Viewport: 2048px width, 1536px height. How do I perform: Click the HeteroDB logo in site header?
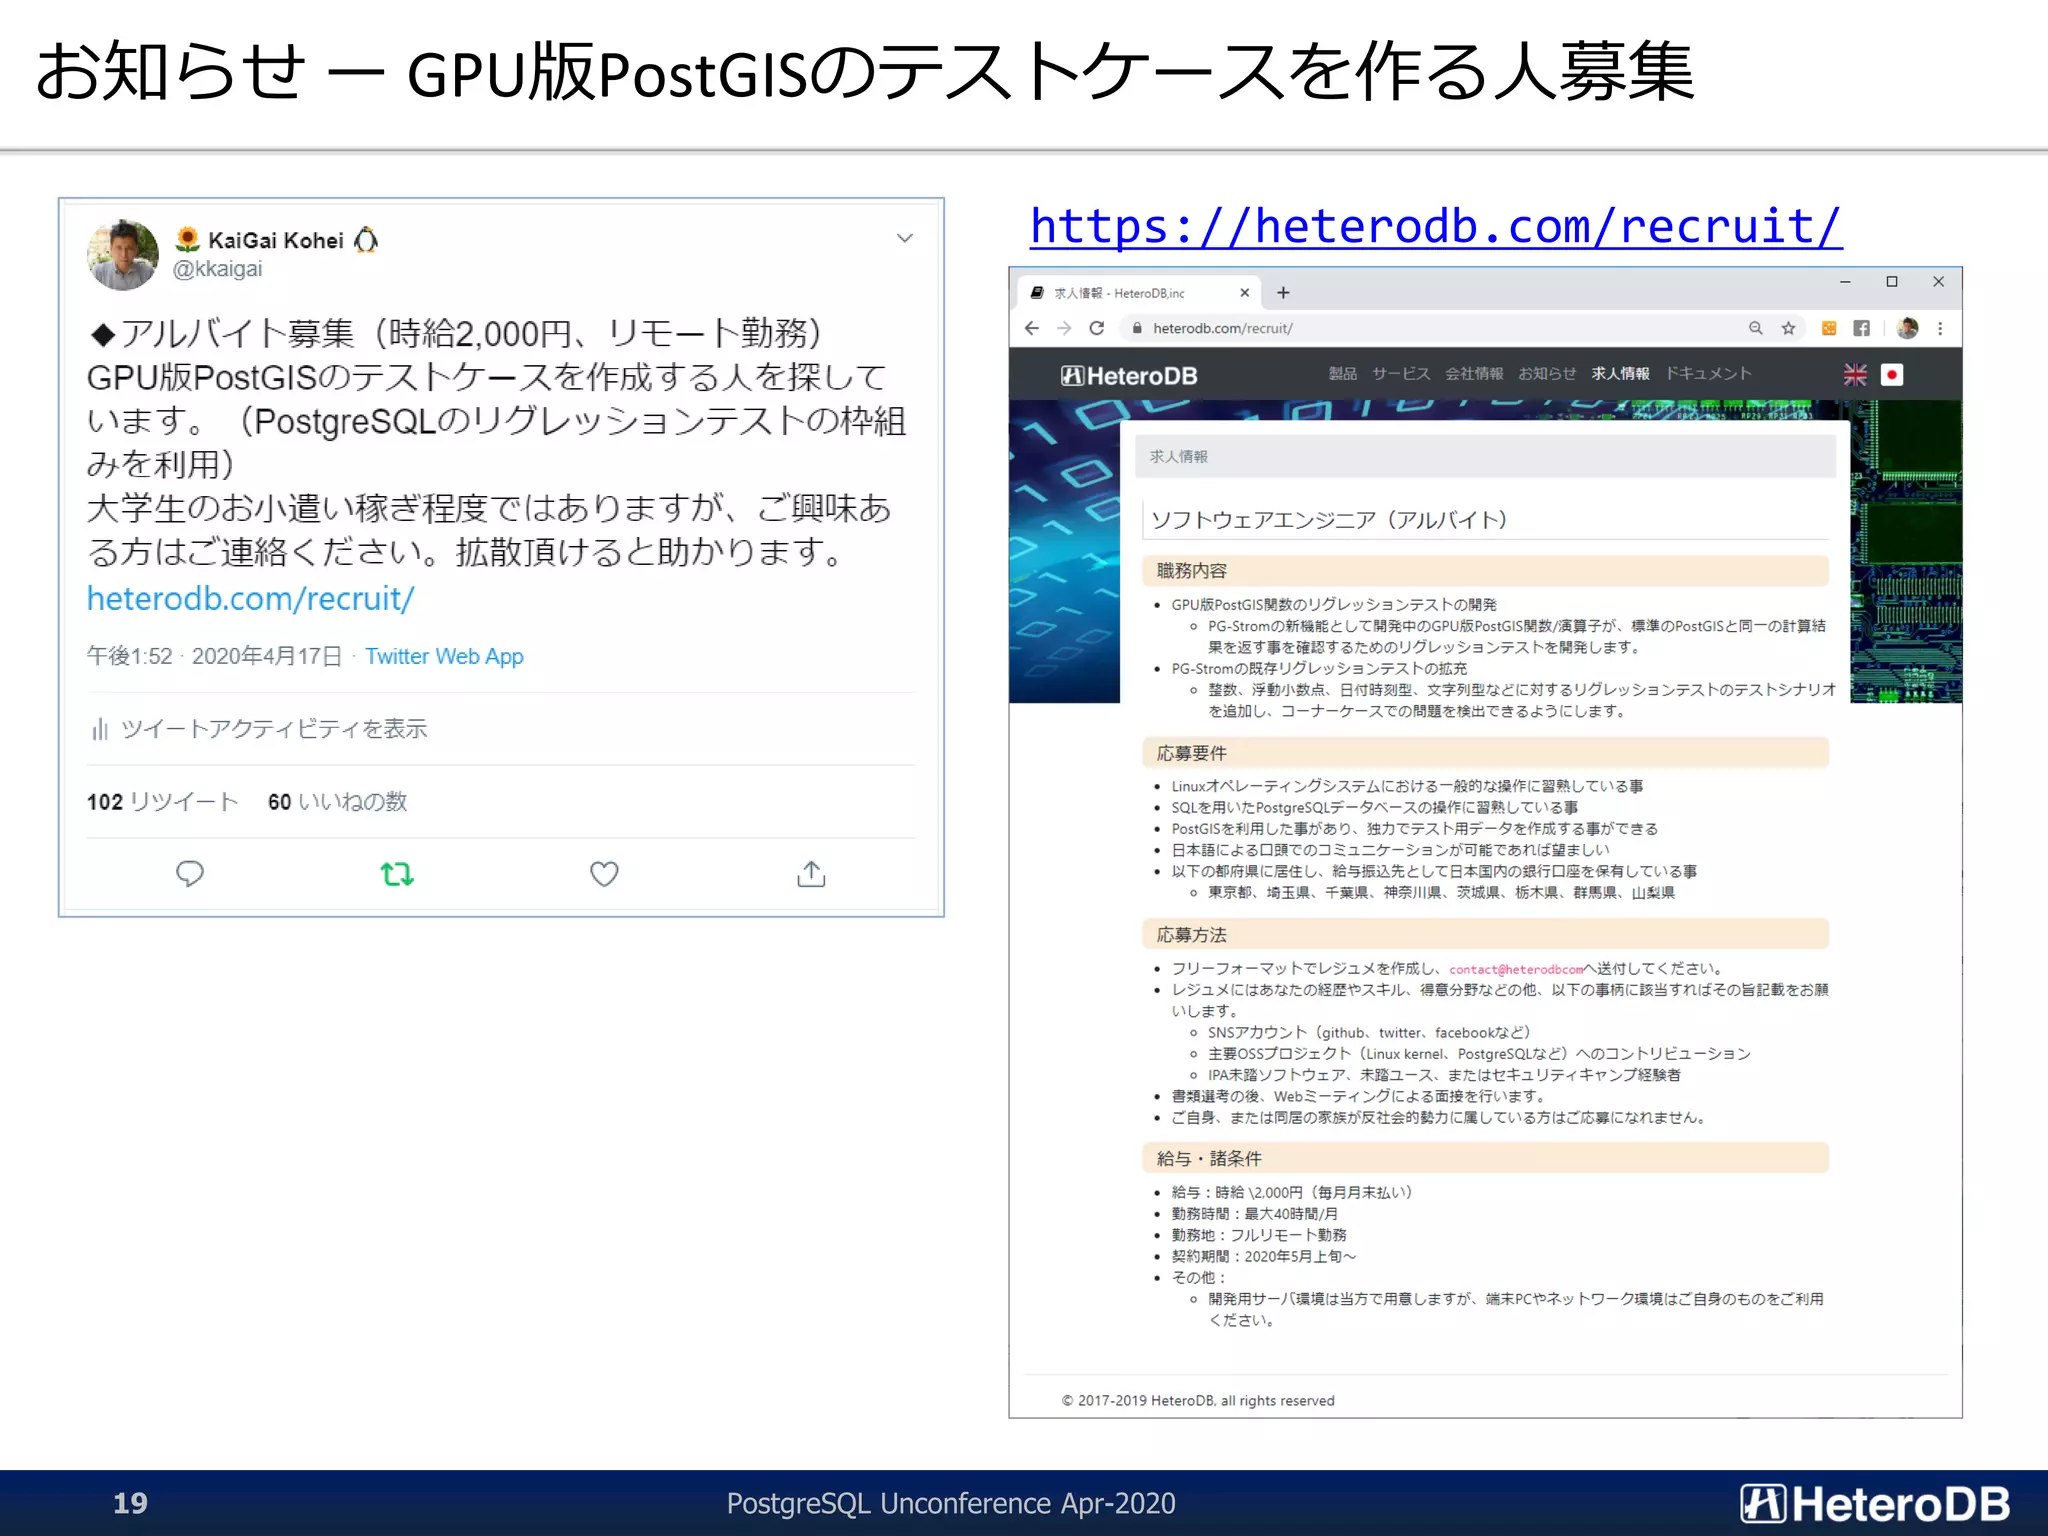tap(1129, 376)
